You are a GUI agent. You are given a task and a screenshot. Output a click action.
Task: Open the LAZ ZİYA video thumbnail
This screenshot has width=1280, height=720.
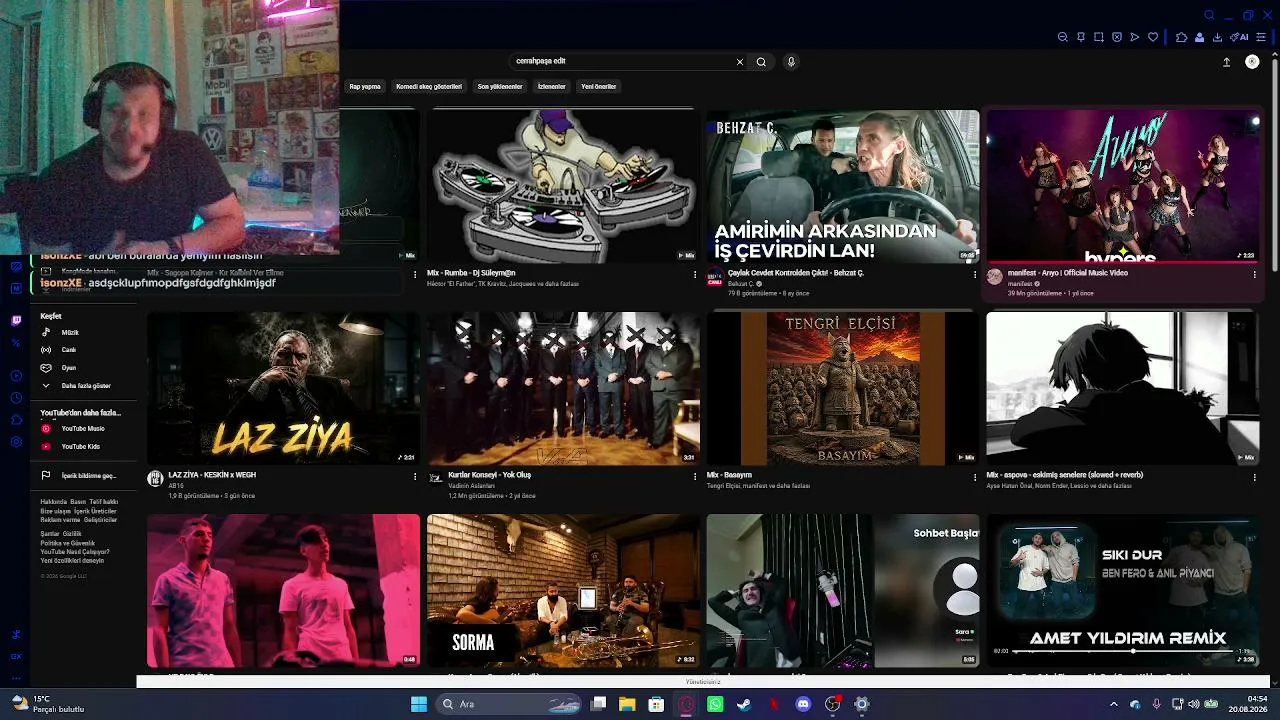(283, 388)
